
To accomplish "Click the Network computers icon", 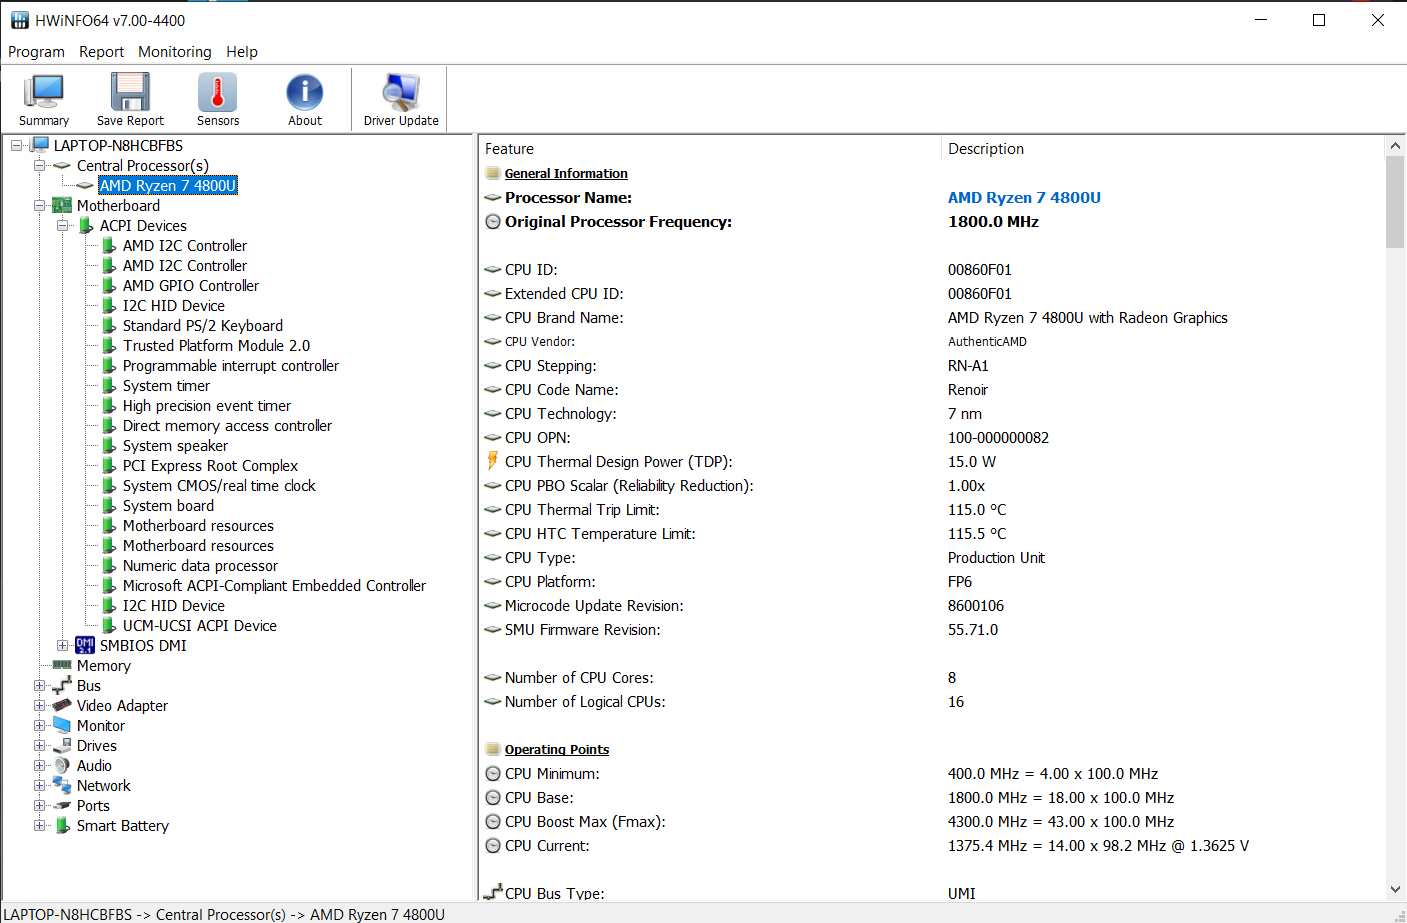I will [x=62, y=785].
